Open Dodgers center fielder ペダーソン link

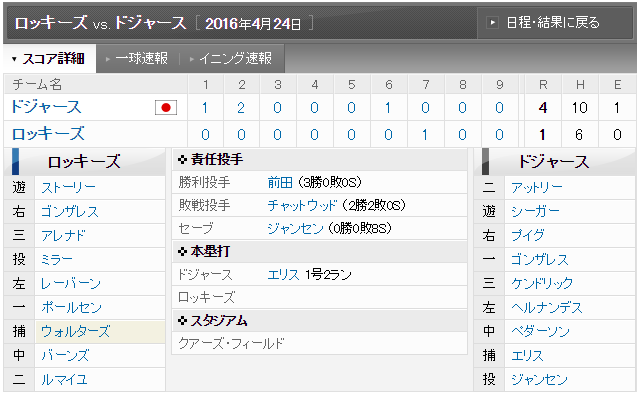click(x=540, y=332)
